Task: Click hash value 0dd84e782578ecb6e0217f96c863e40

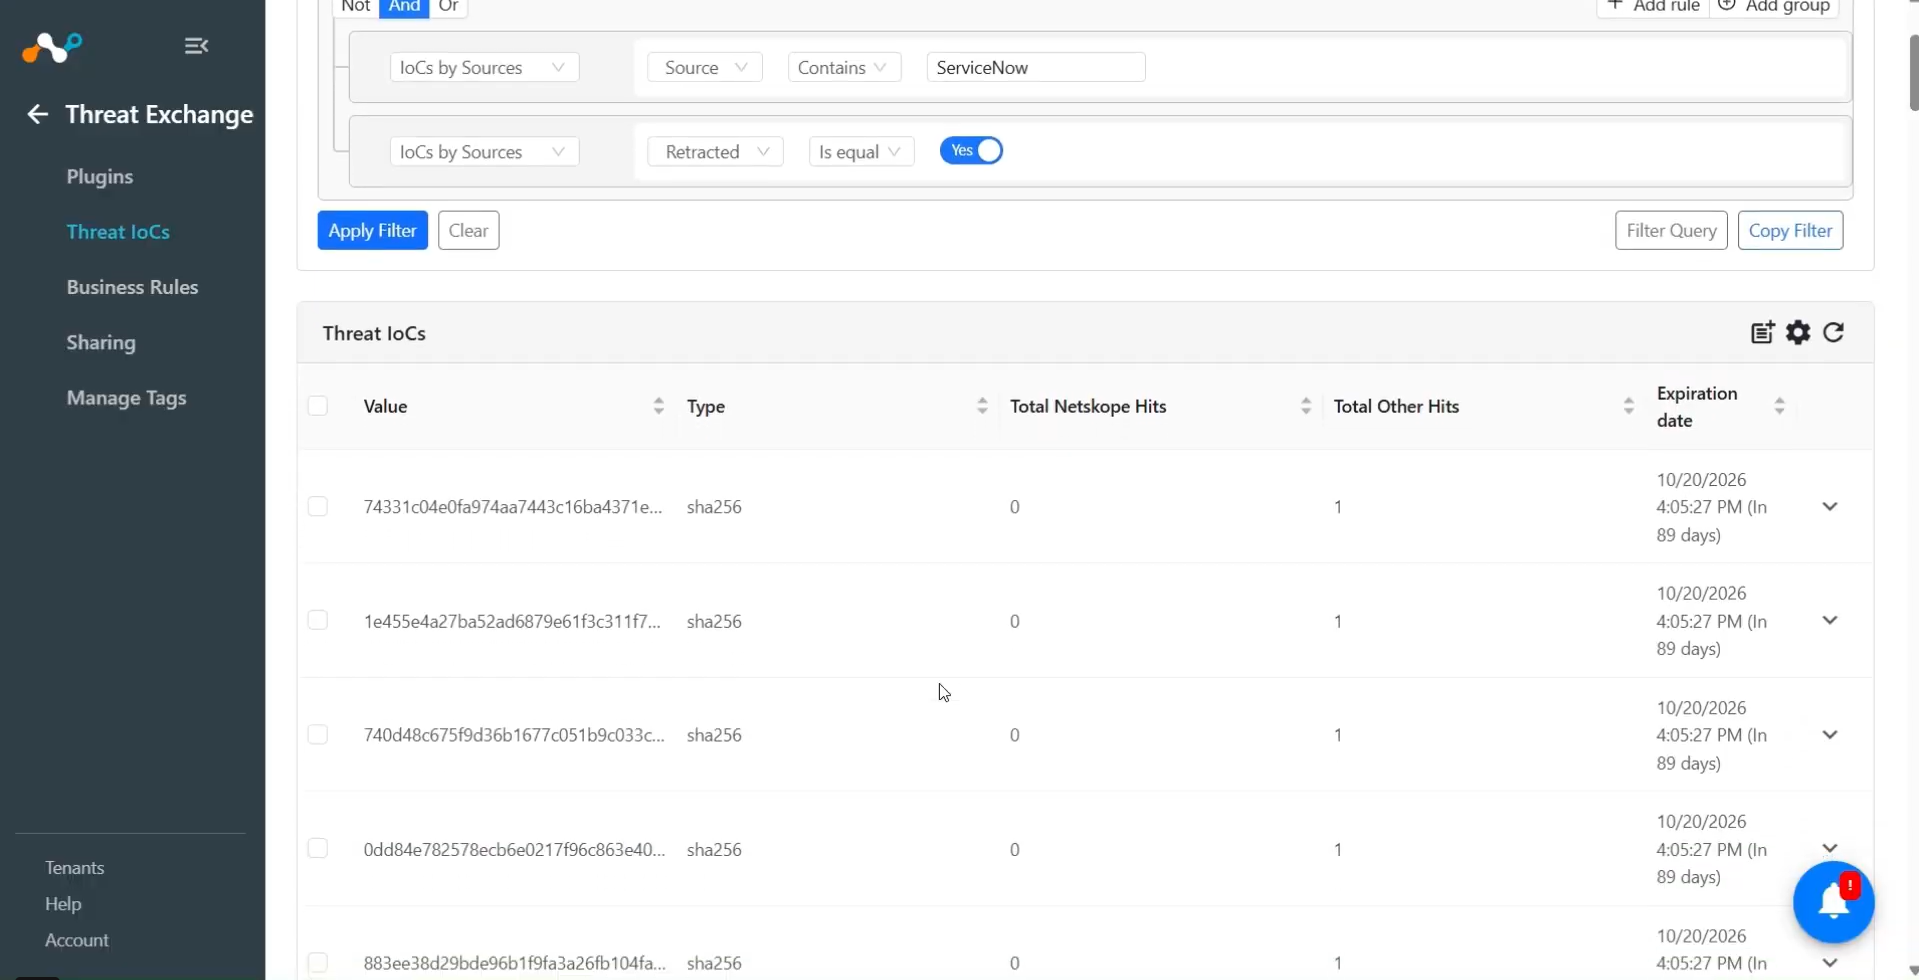Action: [514, 849]
